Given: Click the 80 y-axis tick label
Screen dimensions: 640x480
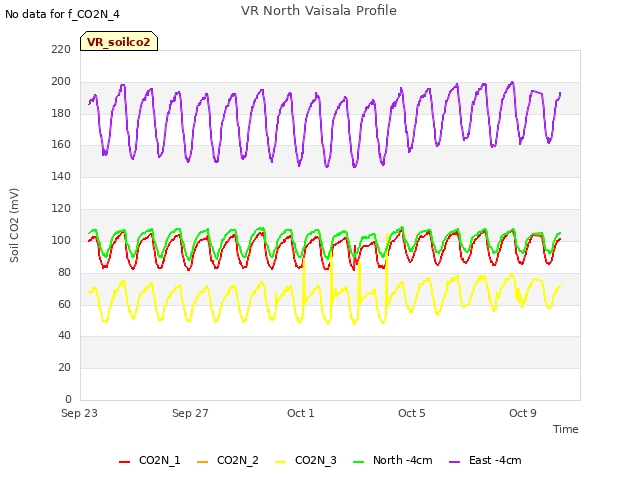Looking at the screenshot, I should (x=64, y=272).
